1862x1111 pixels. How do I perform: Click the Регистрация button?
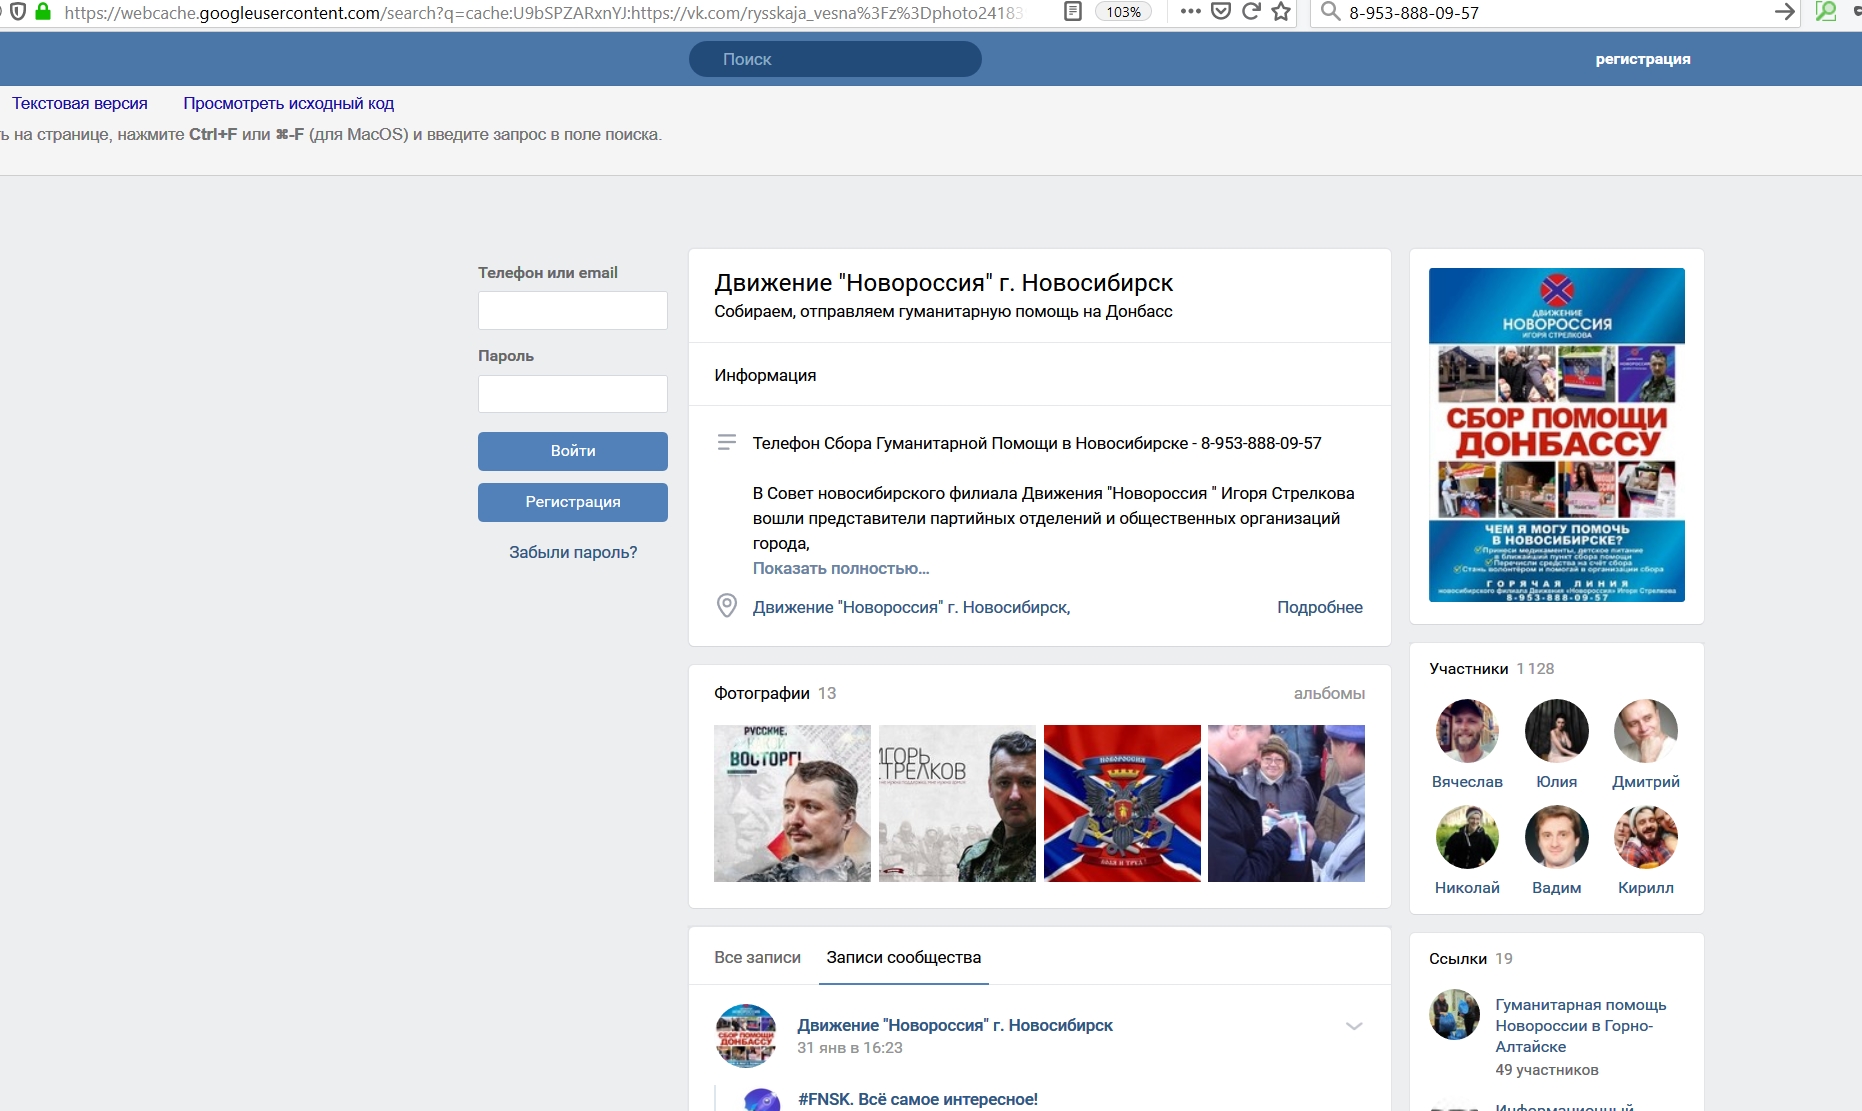coord(573,502)
